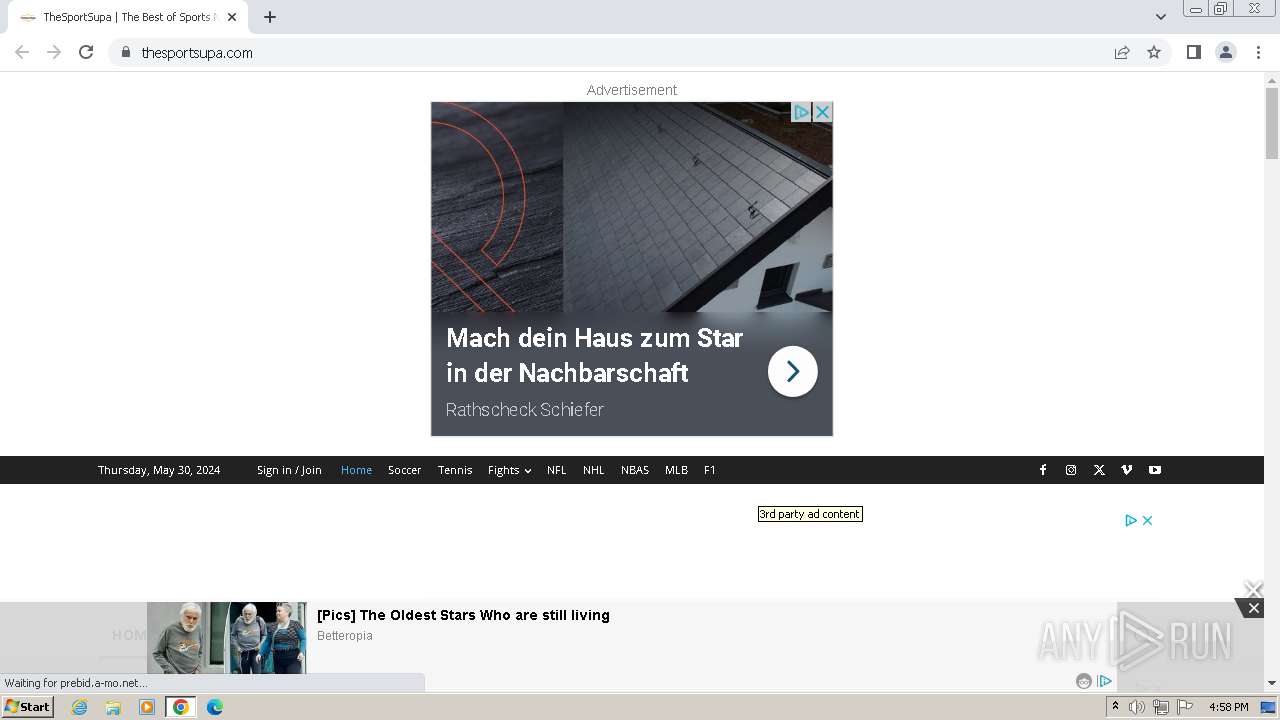Click the network icon in system tray

(x=1161, y=707)
